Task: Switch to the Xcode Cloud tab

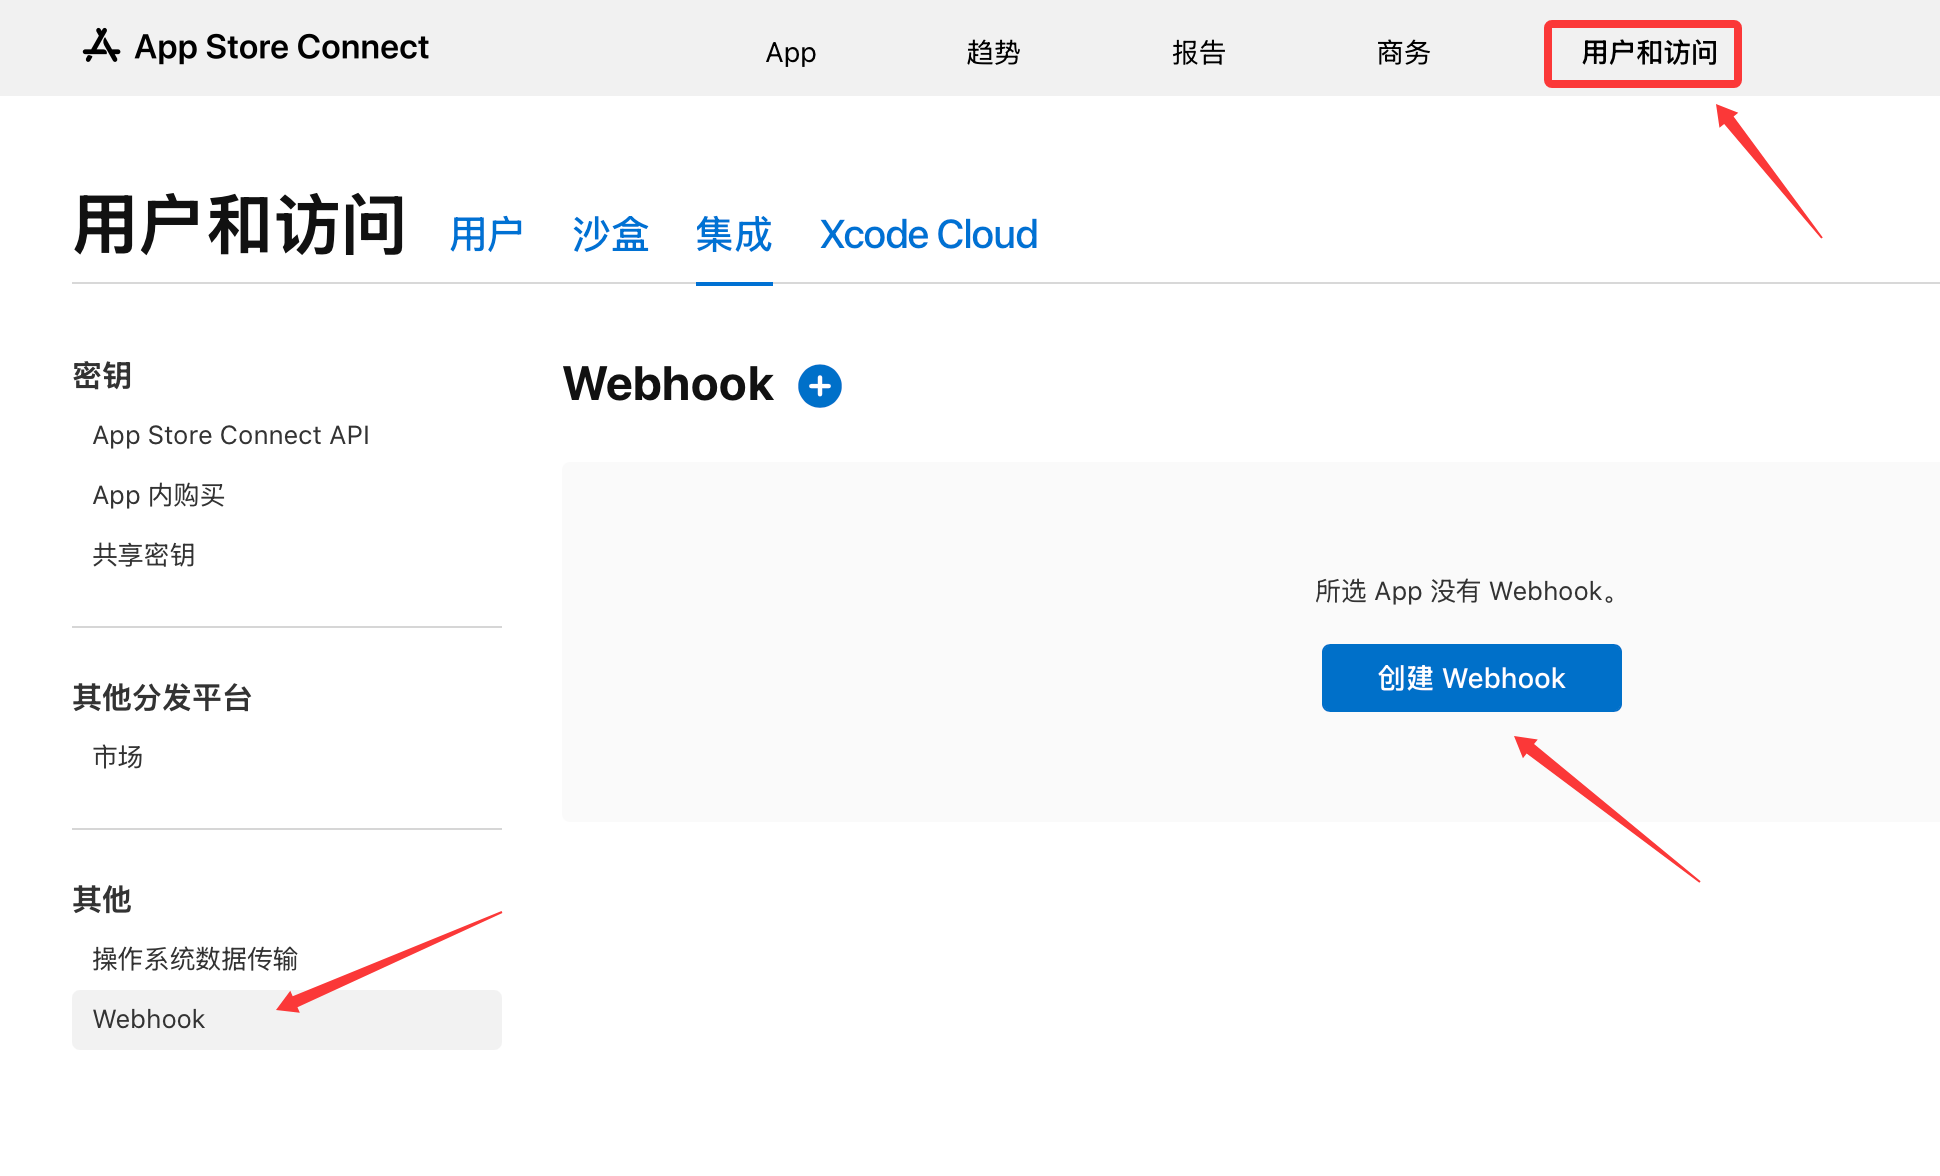Action: click(929, 235)
